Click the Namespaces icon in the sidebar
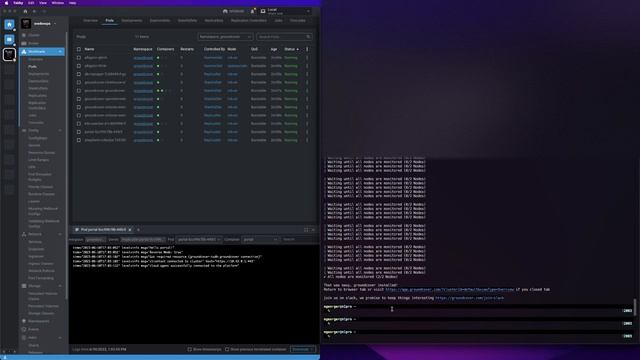Screen dimensions: 640x360 [24, 321]
